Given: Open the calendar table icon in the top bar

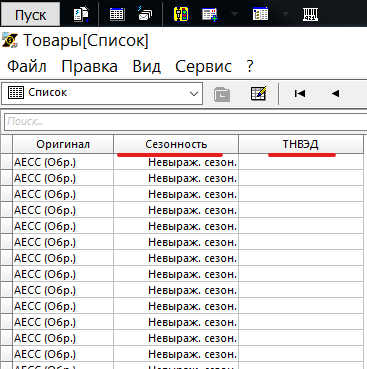Looking at the screenshot, I should (x=117, y=14).
